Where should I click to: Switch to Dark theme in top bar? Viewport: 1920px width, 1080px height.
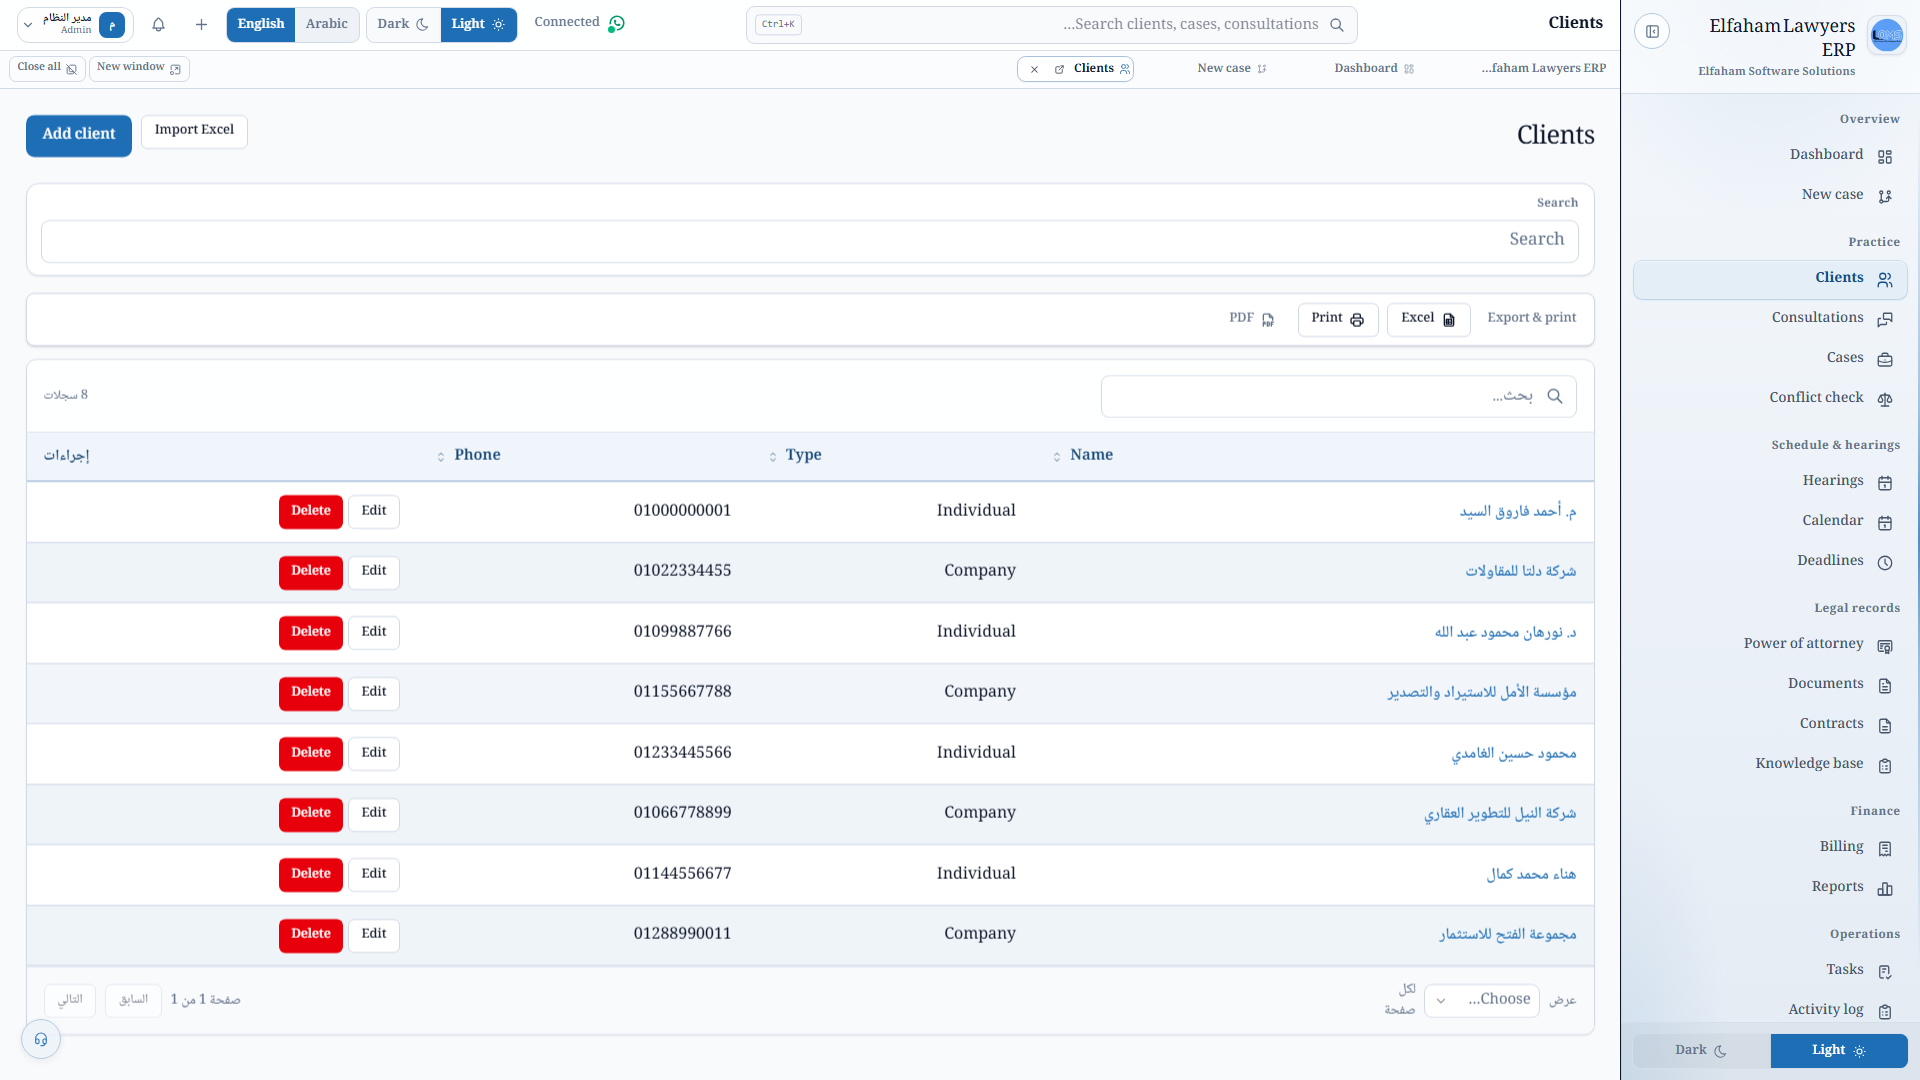403,25
